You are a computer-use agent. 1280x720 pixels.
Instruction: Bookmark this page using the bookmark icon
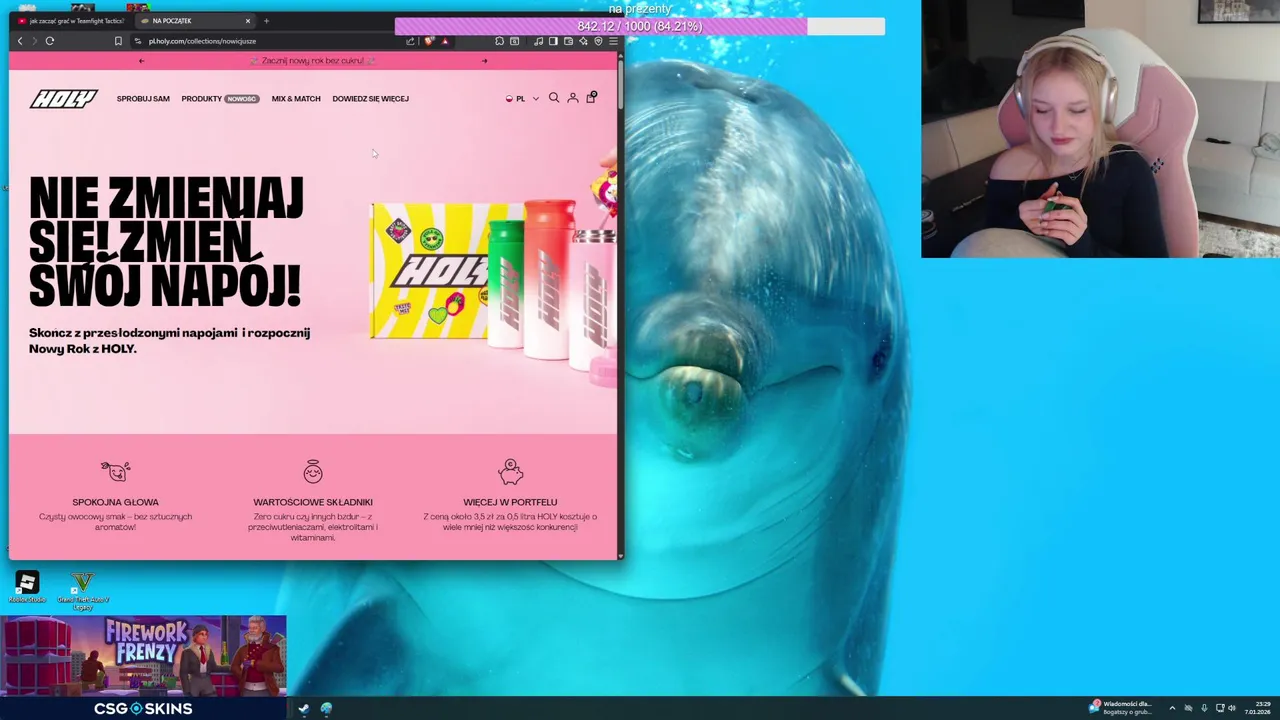coord(118,41)
